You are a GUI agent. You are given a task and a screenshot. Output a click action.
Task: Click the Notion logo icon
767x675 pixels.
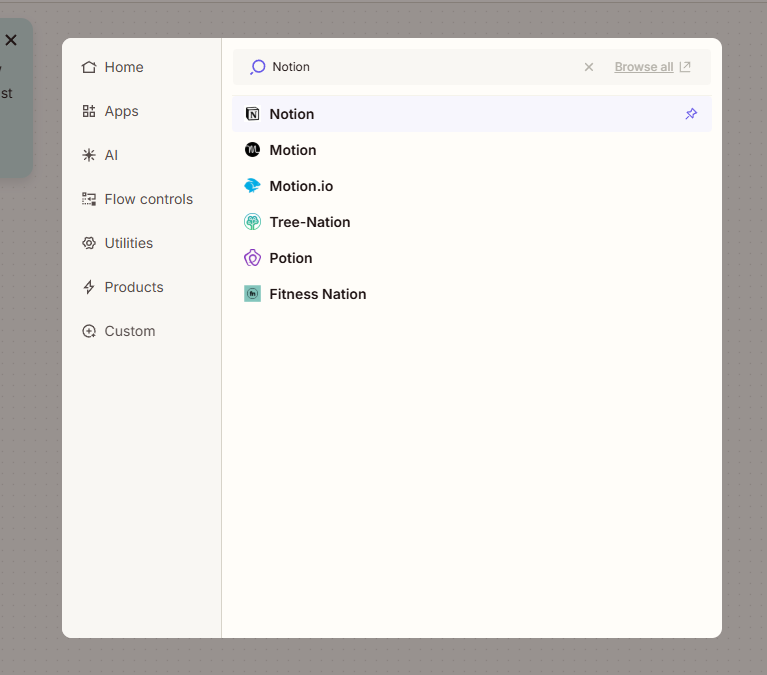point(252,114)
